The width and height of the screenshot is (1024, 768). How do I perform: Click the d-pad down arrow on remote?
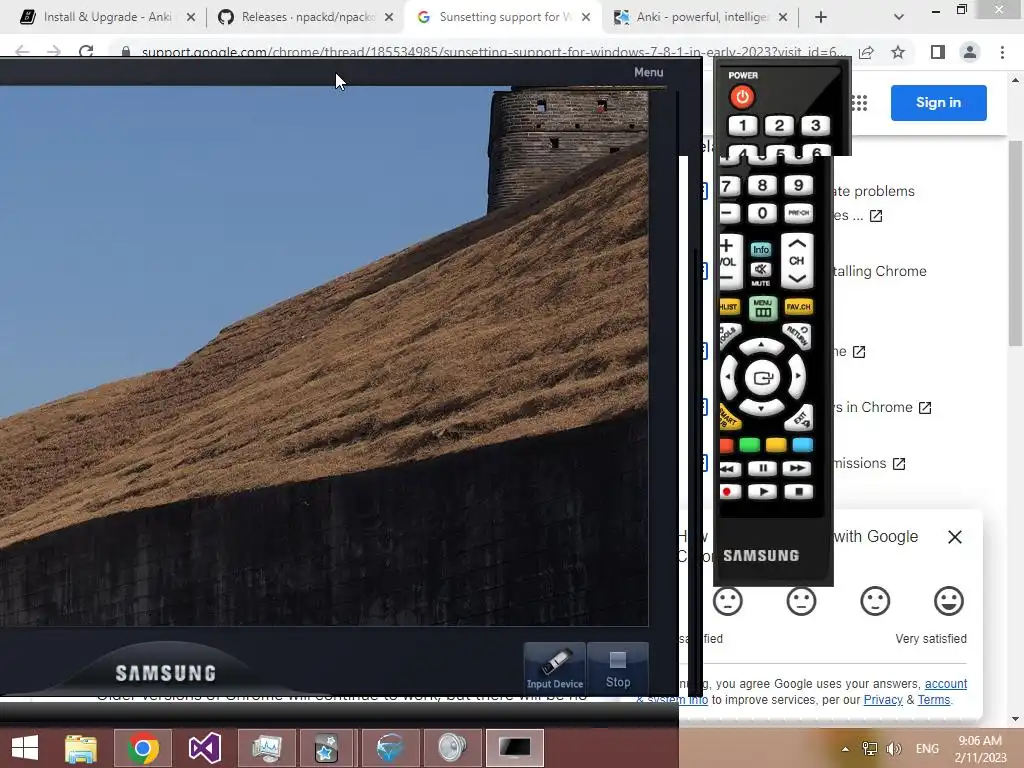click(x=761, y=409)
